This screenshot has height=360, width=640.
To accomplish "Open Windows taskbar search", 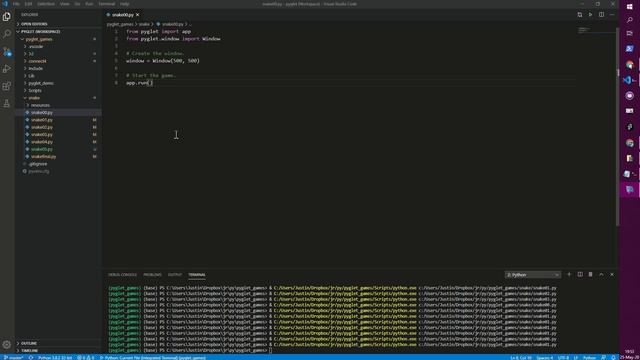I will click(x=629, y=20).
